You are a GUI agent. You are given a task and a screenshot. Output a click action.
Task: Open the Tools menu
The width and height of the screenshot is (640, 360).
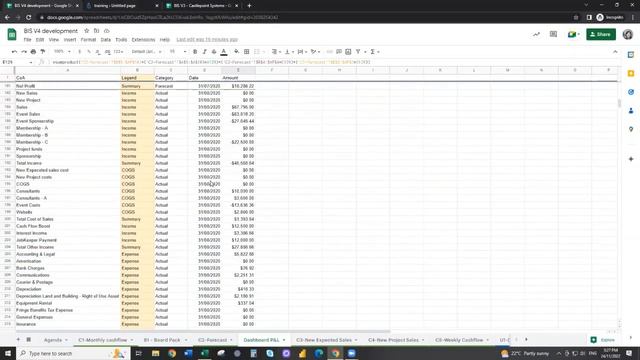tap(121, 40)
